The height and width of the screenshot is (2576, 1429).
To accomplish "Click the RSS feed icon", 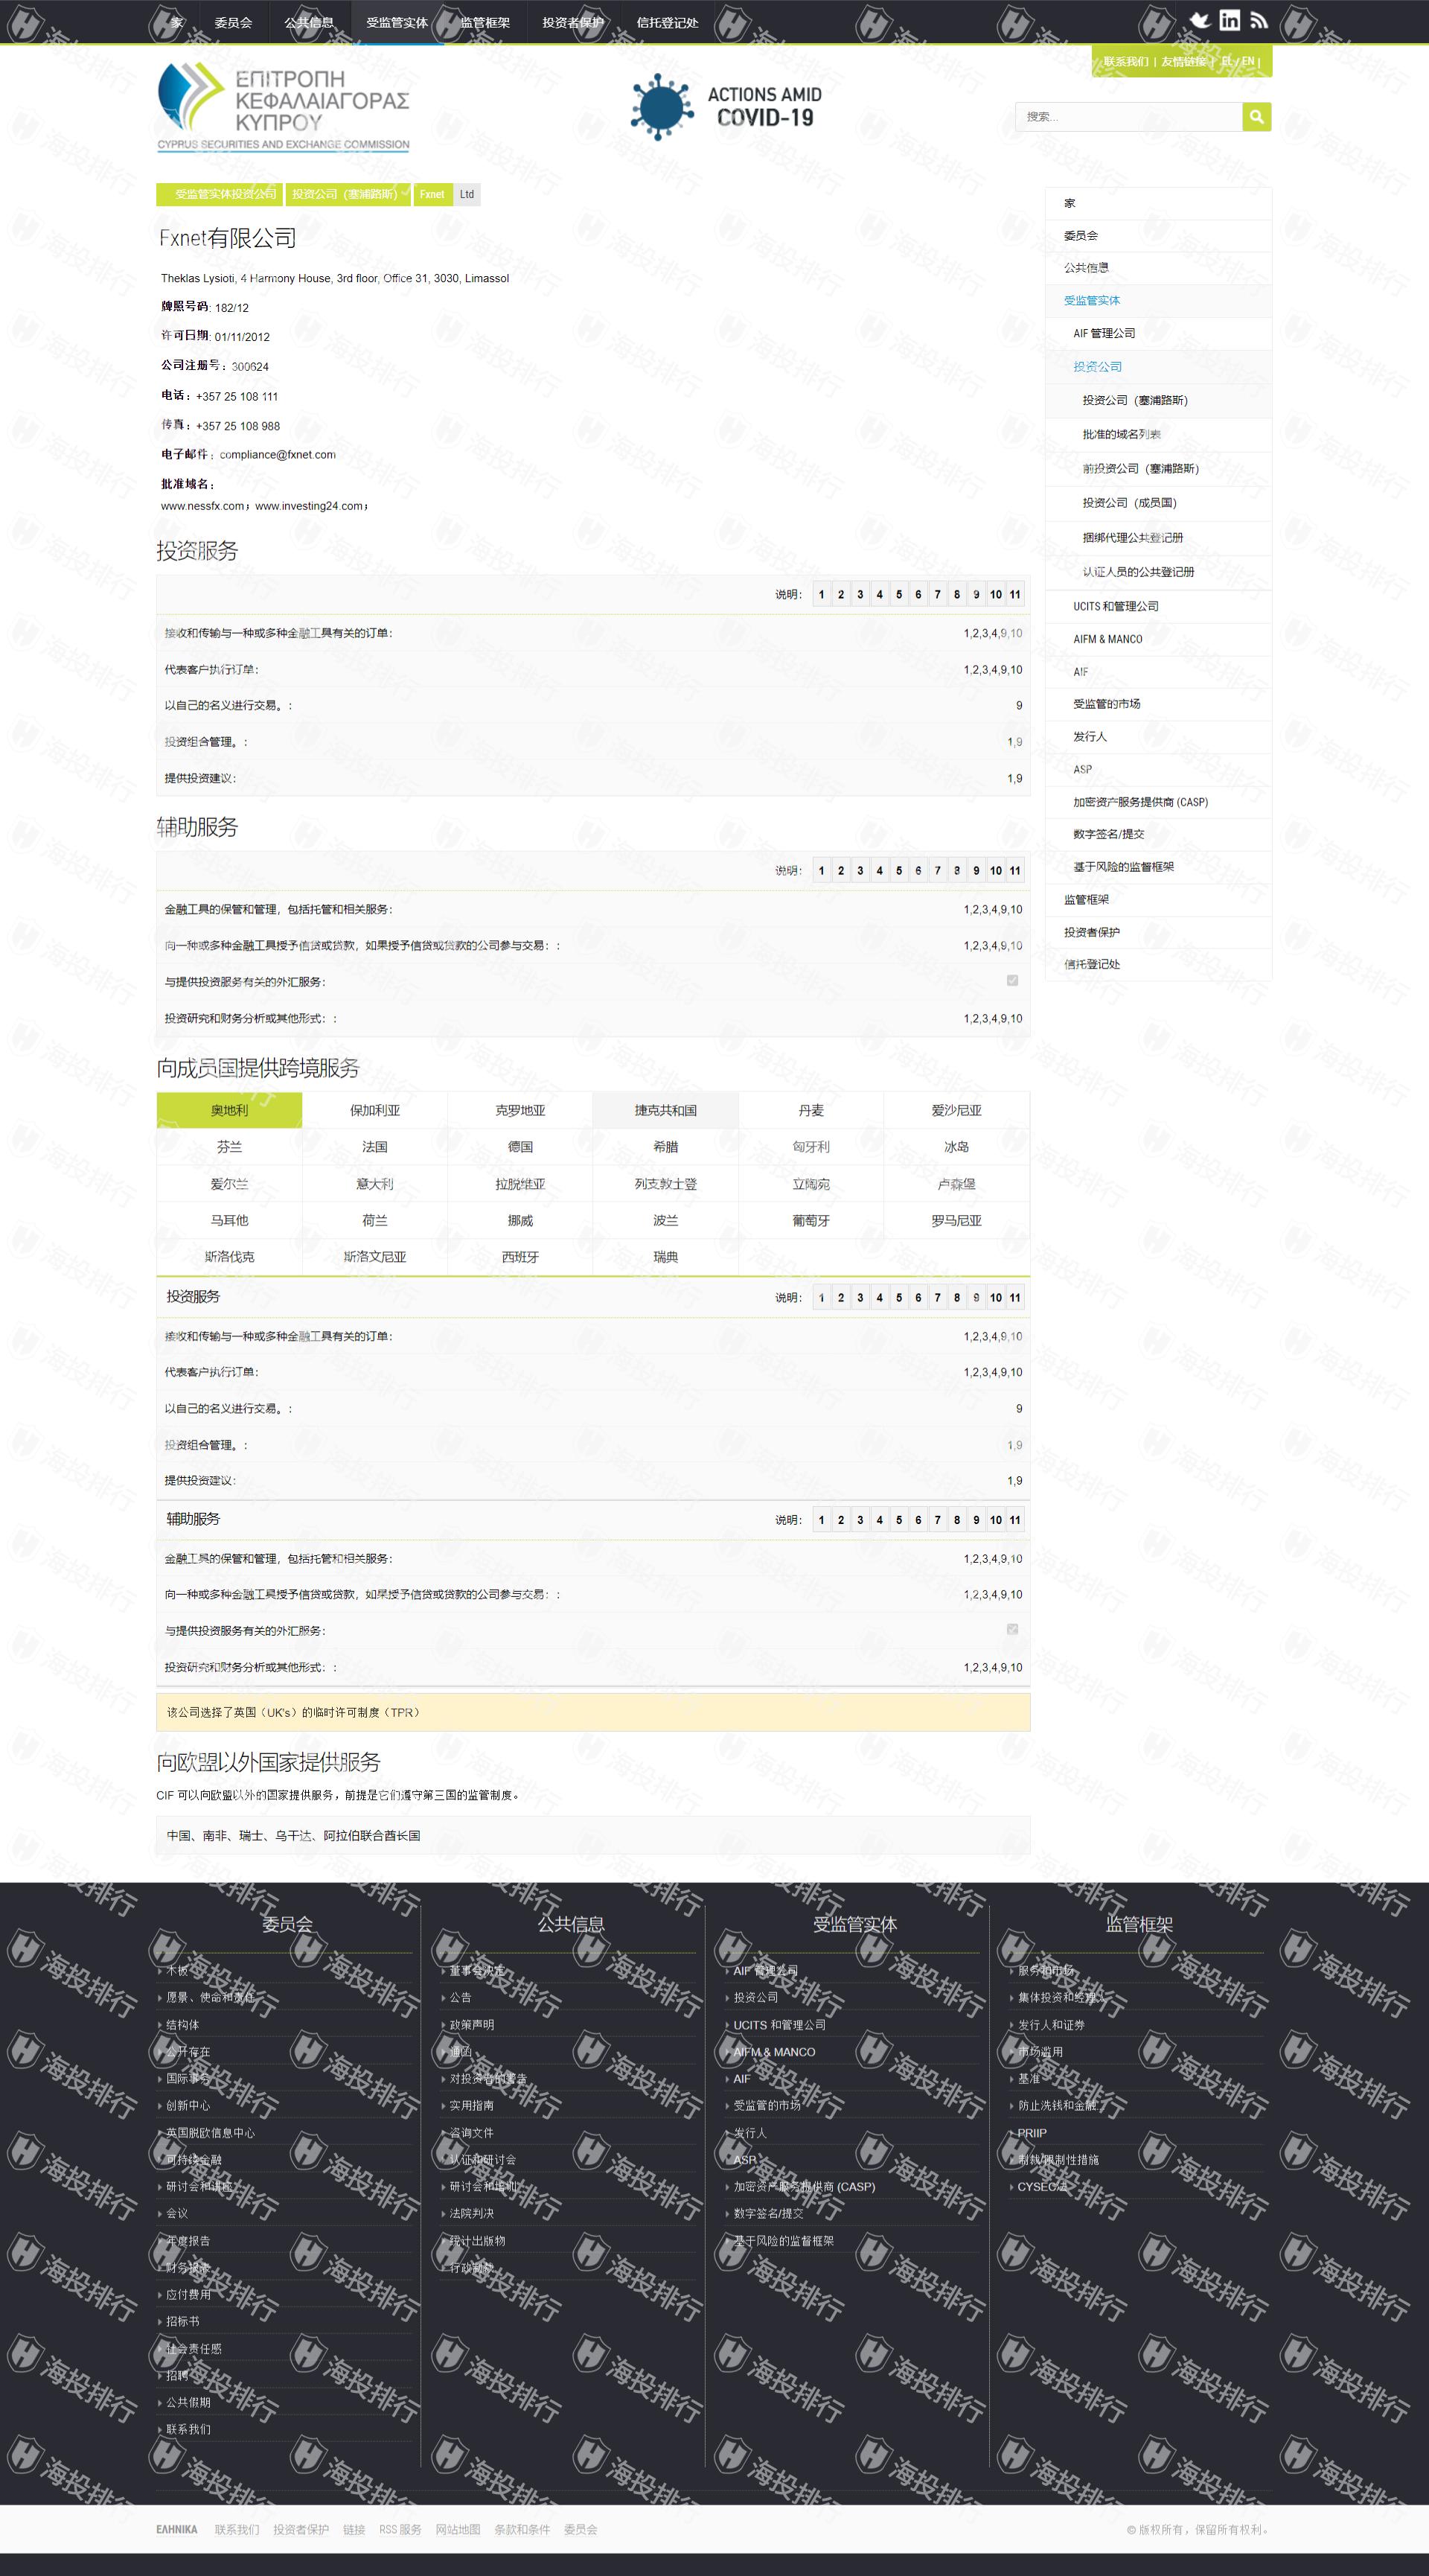I will point(1259,20).
